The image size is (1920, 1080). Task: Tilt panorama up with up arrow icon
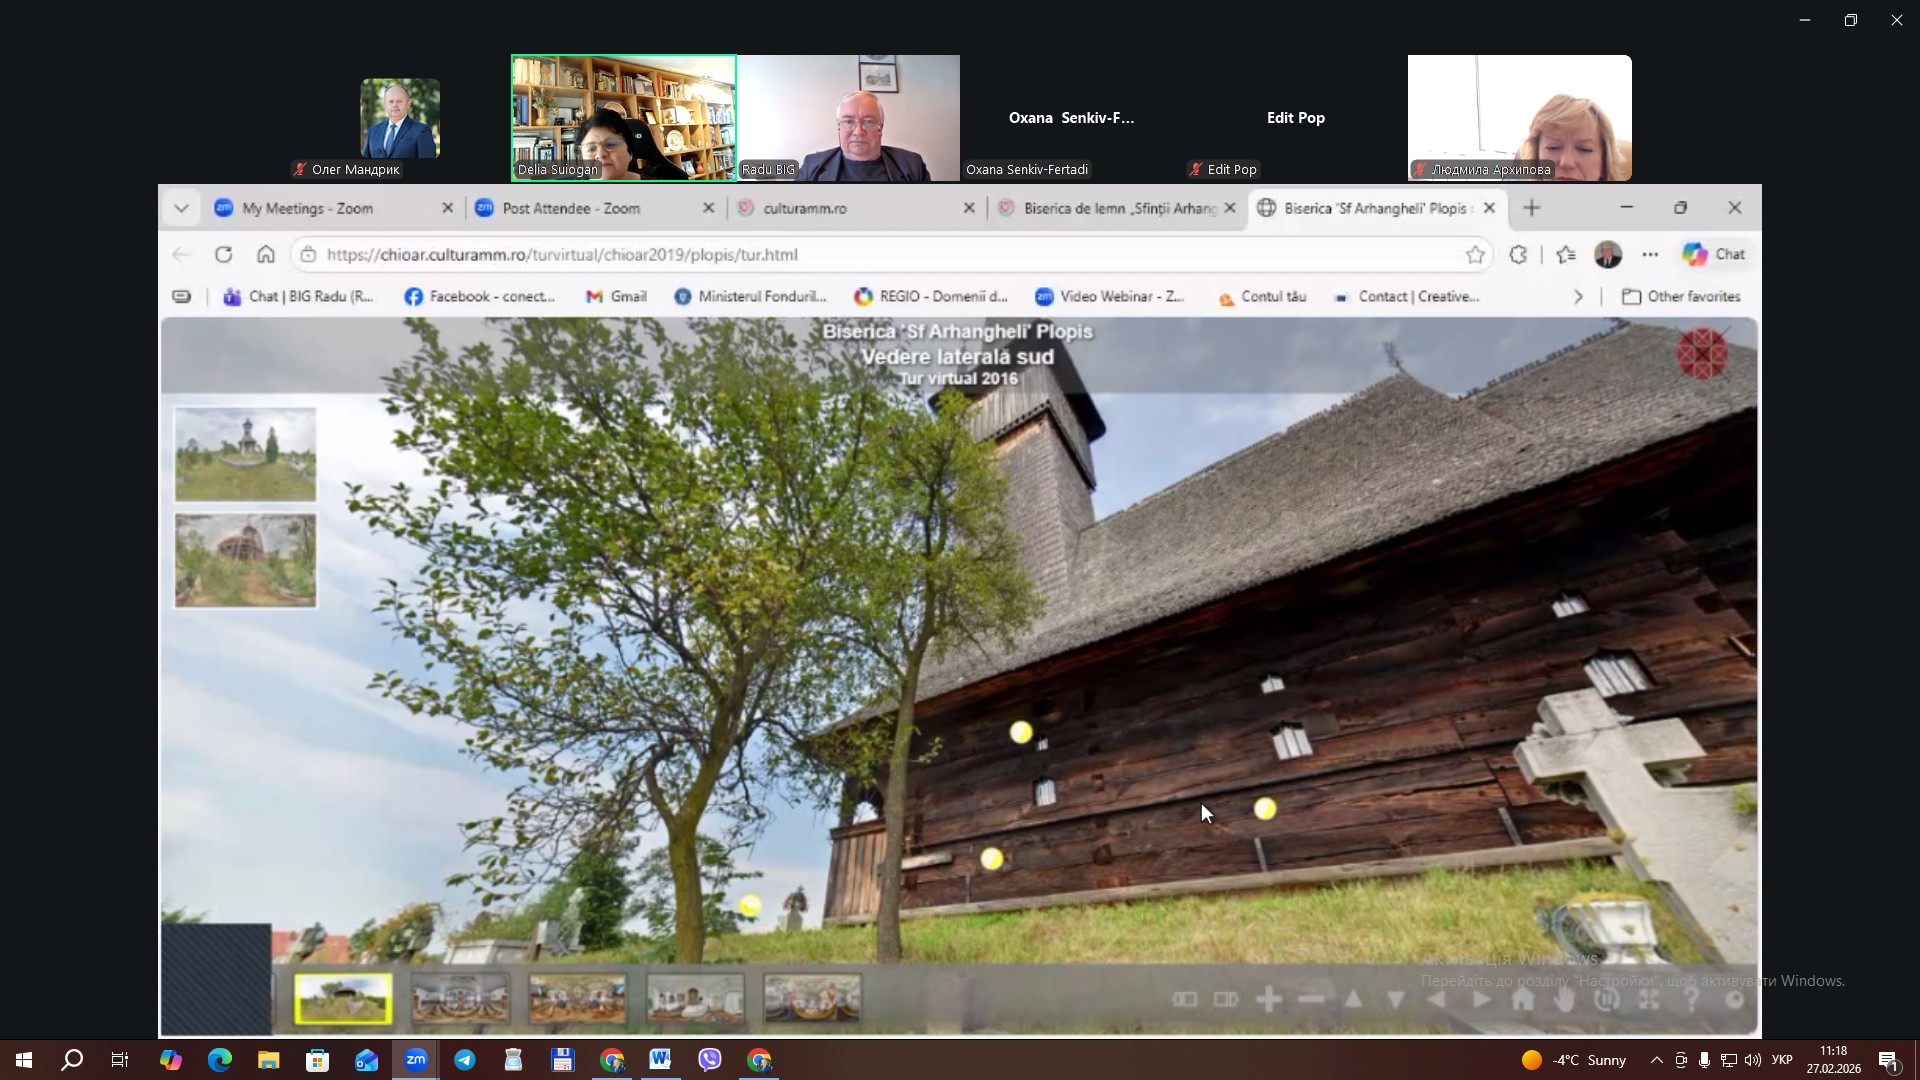(x=1353, y=999)
